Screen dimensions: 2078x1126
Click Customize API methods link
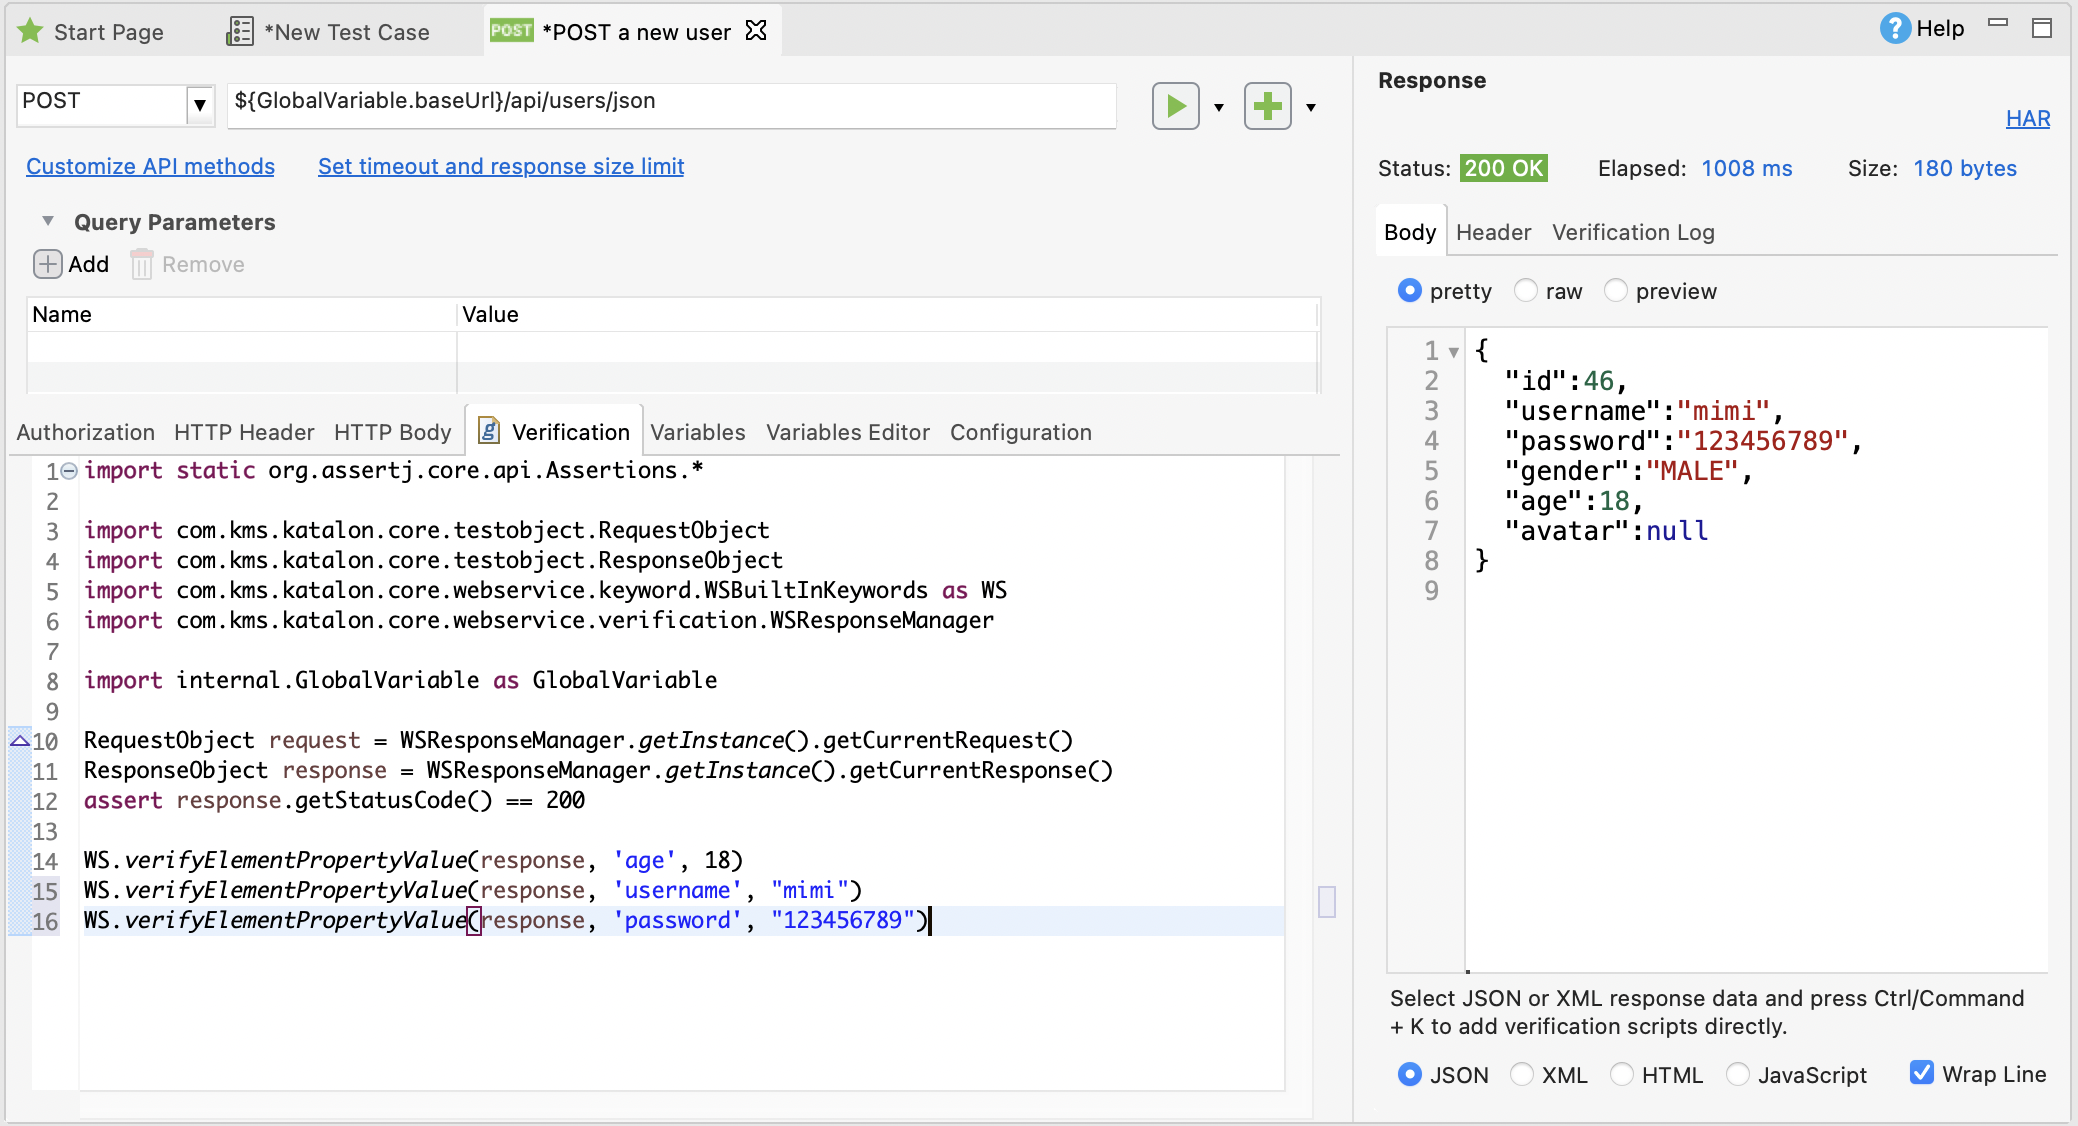150,166
